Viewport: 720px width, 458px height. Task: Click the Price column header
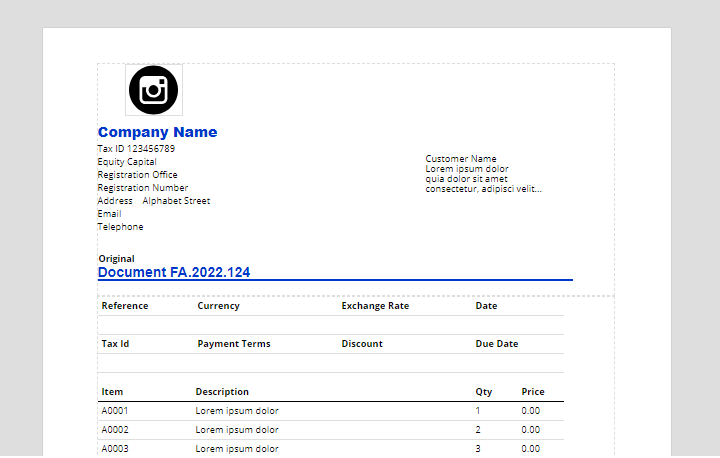coord(533,392)
